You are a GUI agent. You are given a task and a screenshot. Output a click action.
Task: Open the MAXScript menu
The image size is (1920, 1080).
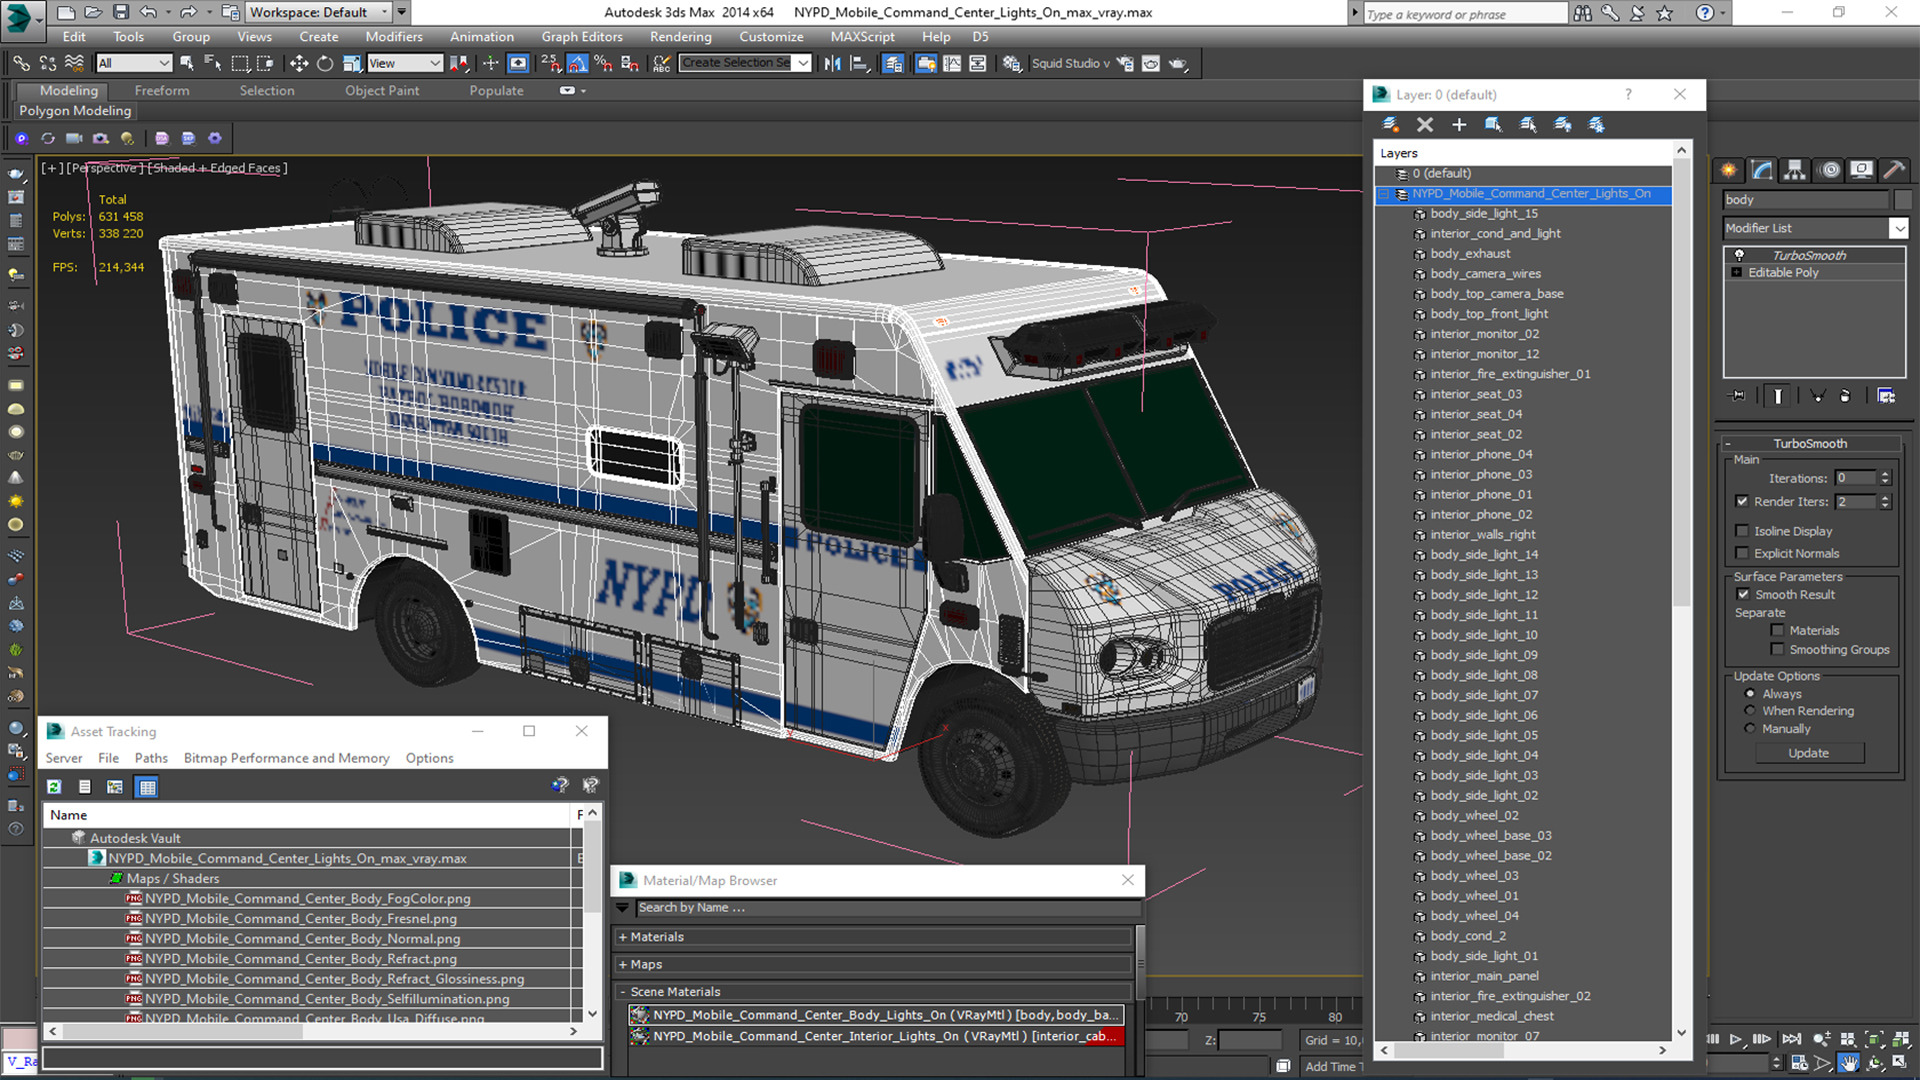(x=862, y=37)
